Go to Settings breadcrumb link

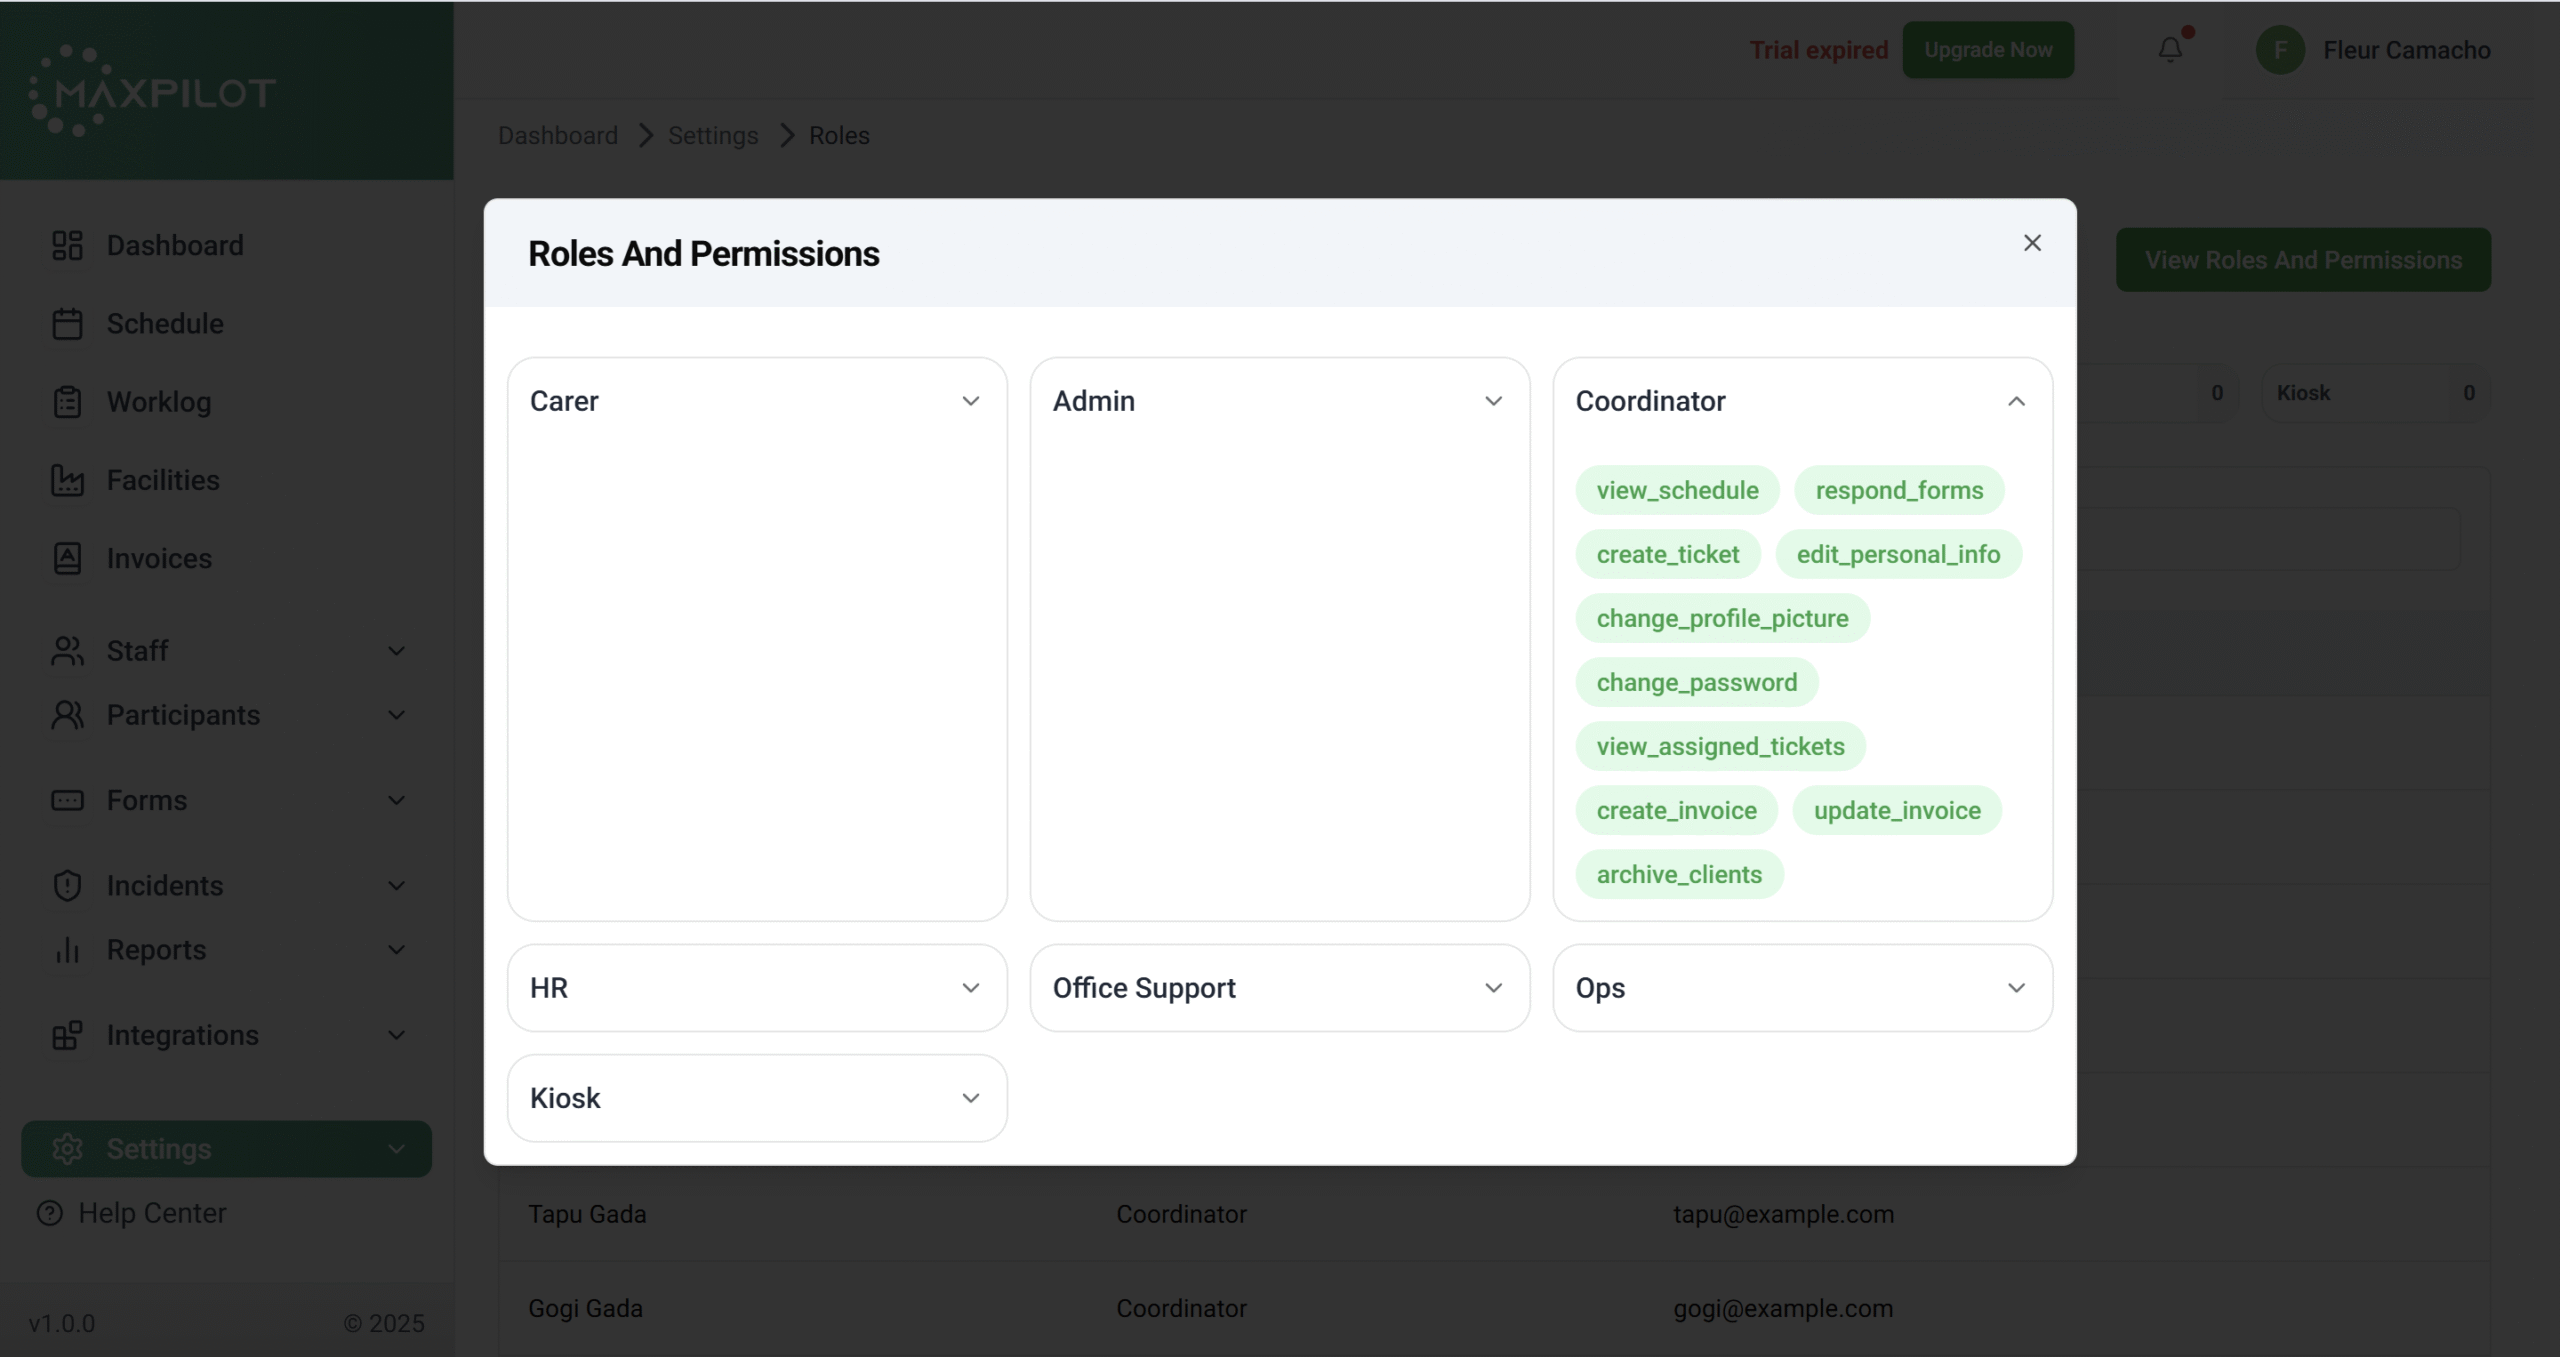[x=712, y=135]
